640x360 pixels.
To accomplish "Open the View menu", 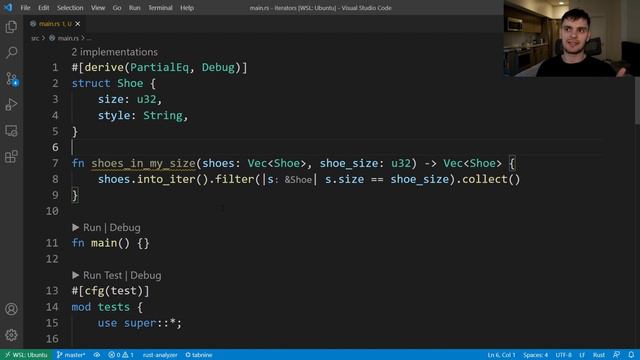I will (98, 8).
